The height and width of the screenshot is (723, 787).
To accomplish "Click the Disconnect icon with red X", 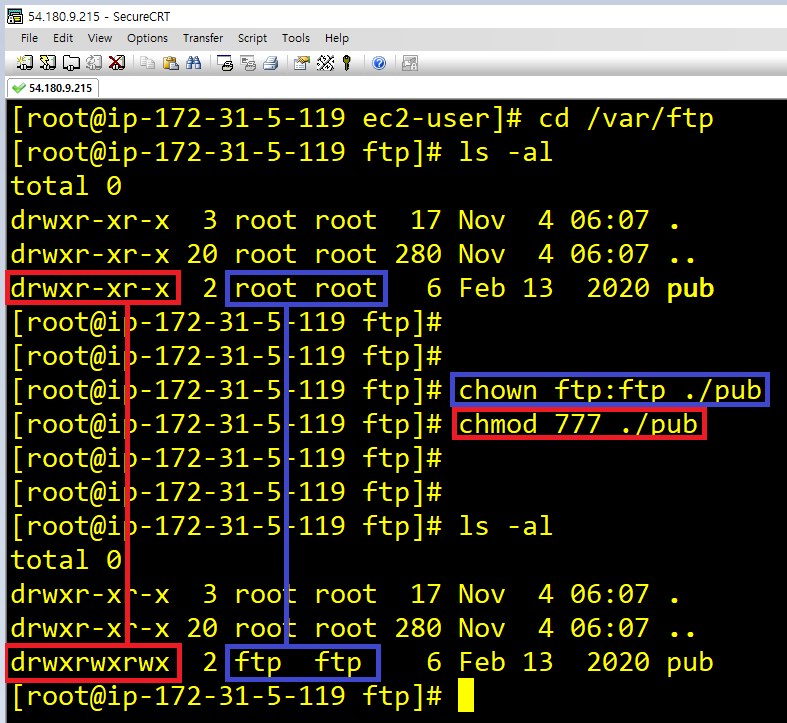I will point(117,63).
